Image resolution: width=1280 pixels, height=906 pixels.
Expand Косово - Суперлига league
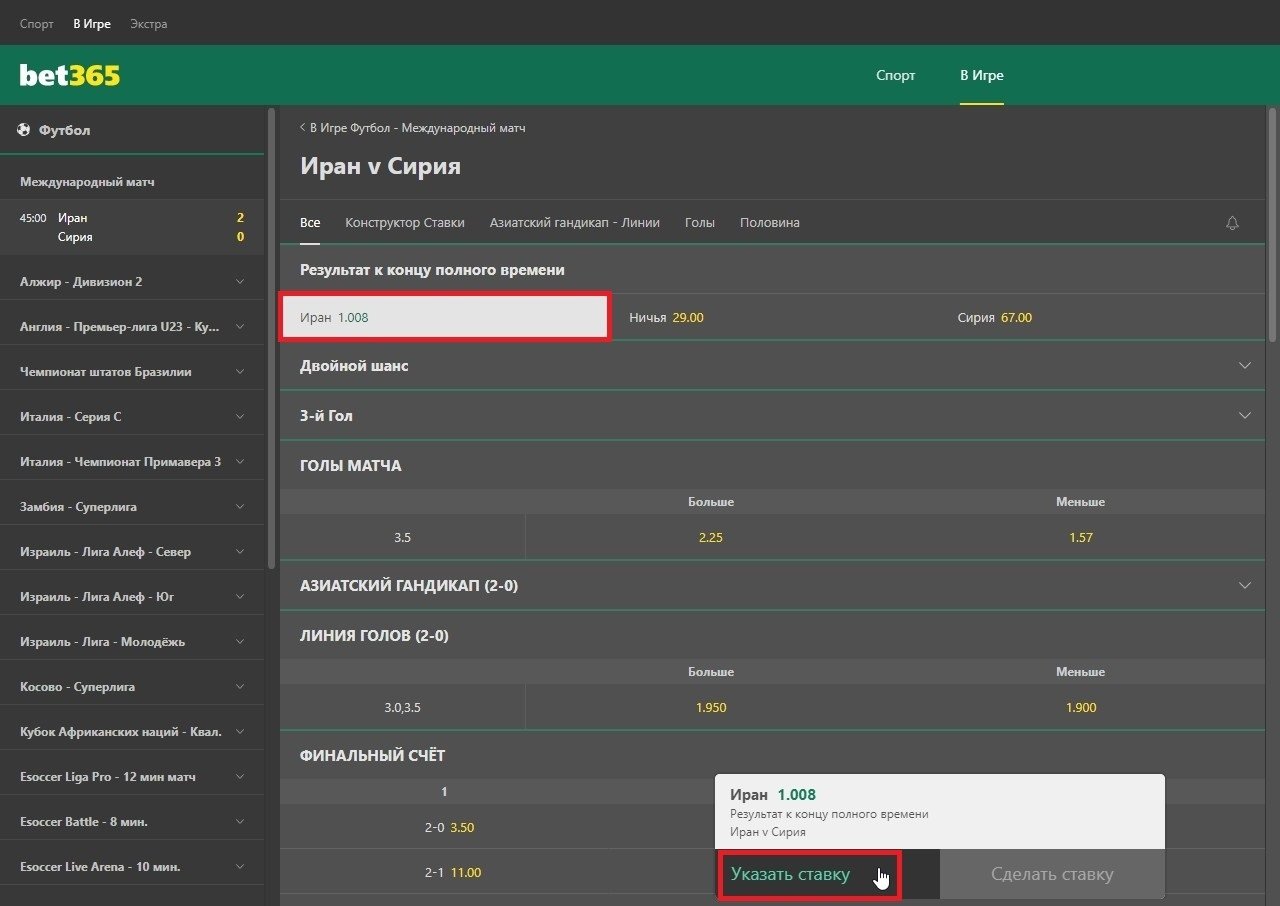[239, 687]
